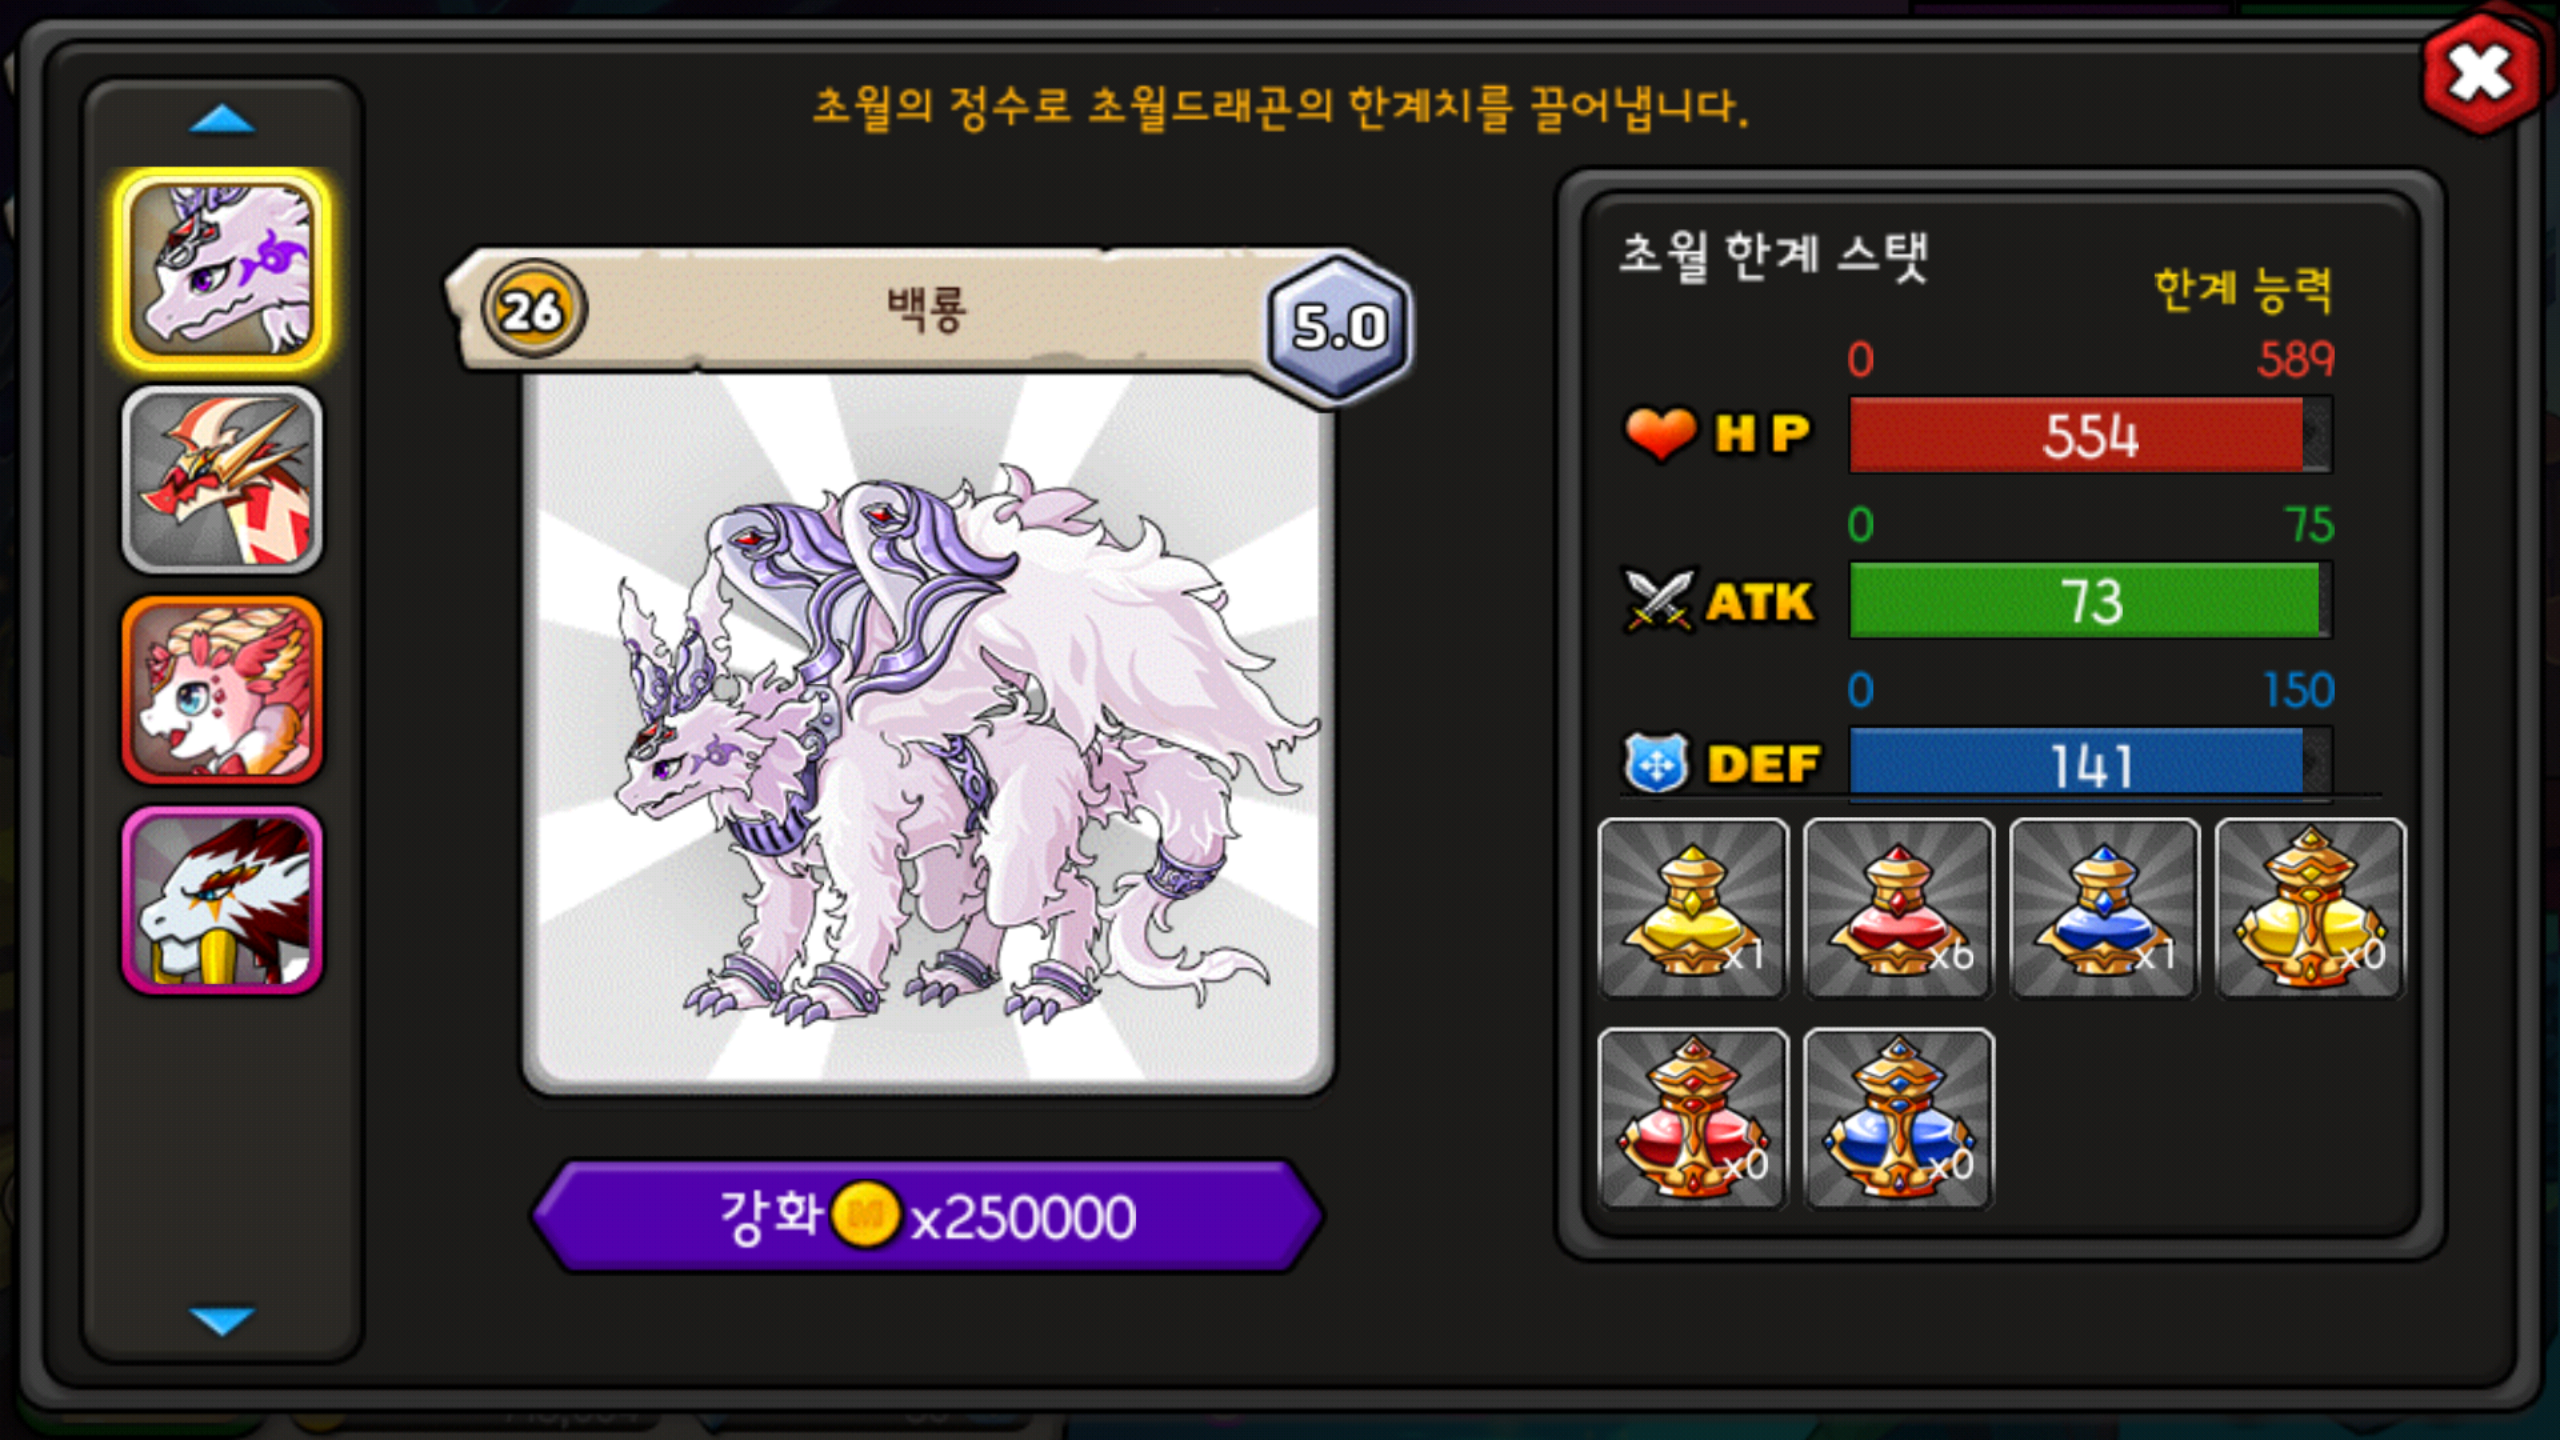Click the crossed swords ATK icon
This screenshot has width=2560, height=1440.
coord(1659,600)
